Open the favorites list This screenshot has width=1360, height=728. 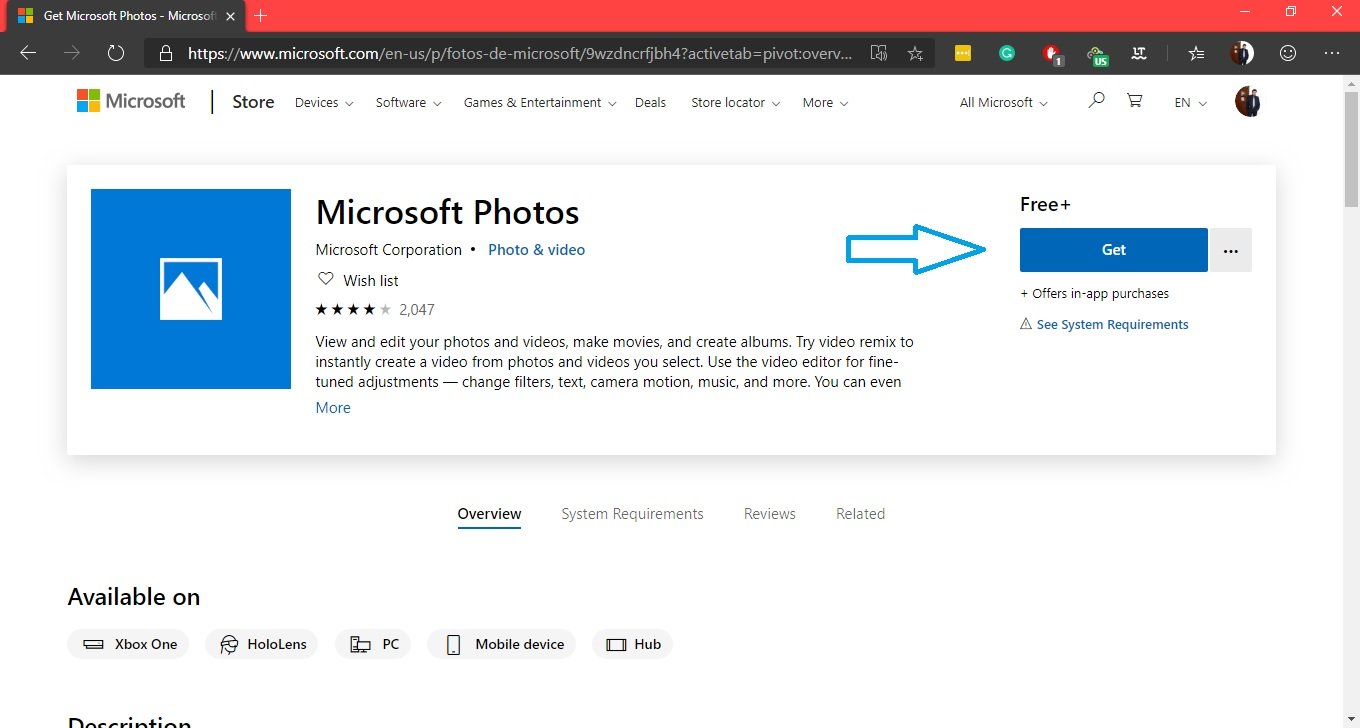click(x=1196, y=53)
